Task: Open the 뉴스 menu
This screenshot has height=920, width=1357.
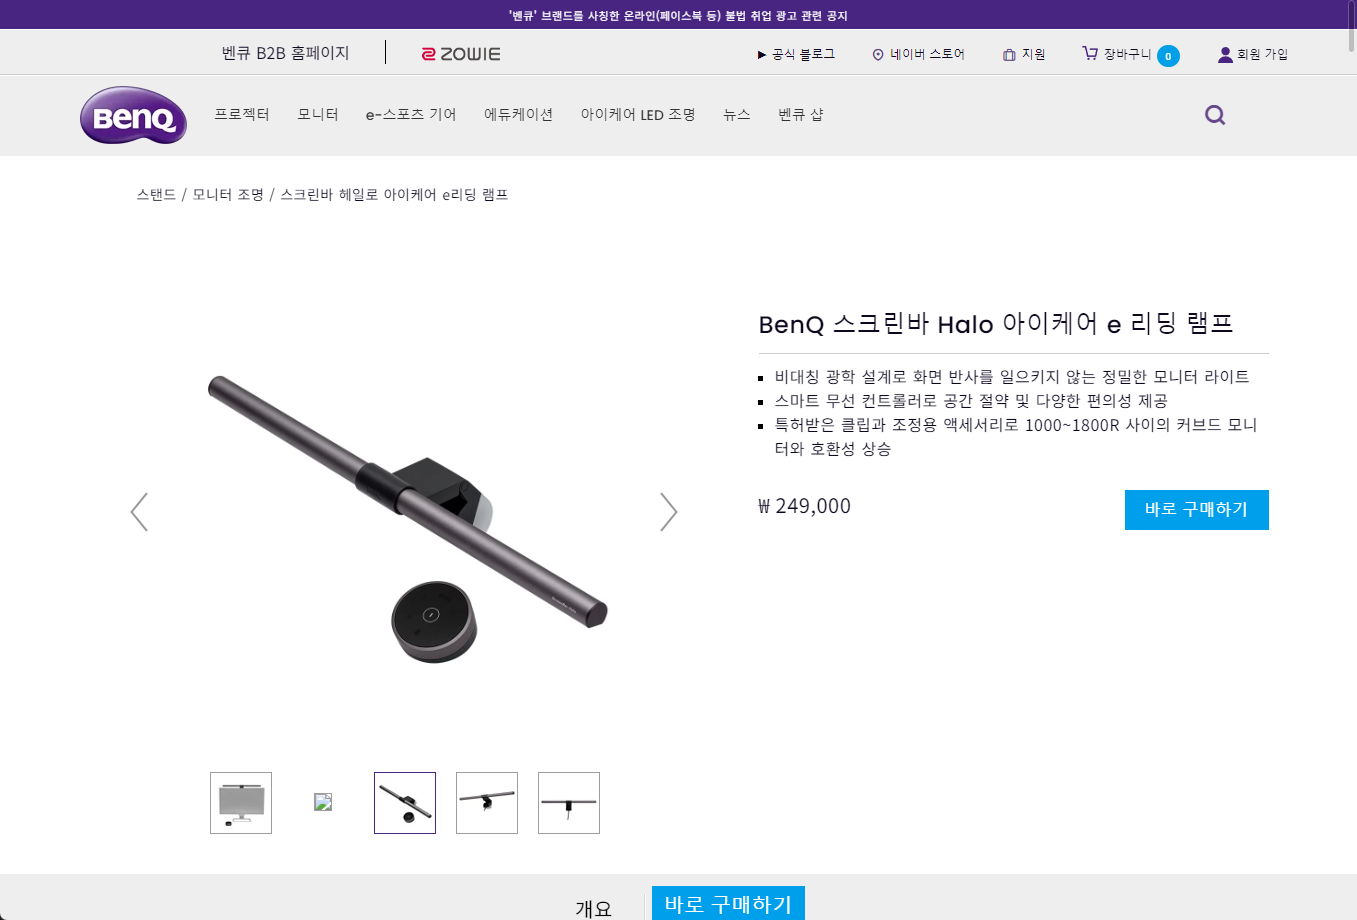Action: tap(737, 115)
